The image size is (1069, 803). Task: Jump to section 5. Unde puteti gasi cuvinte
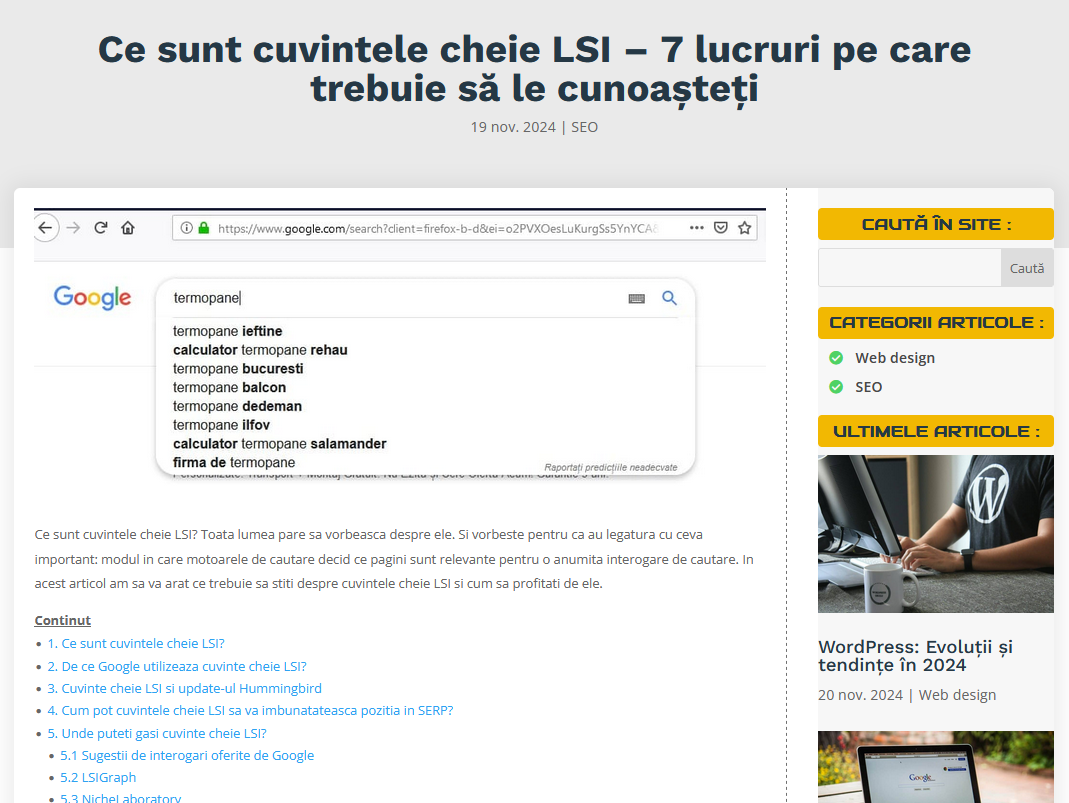coord(157,733)
